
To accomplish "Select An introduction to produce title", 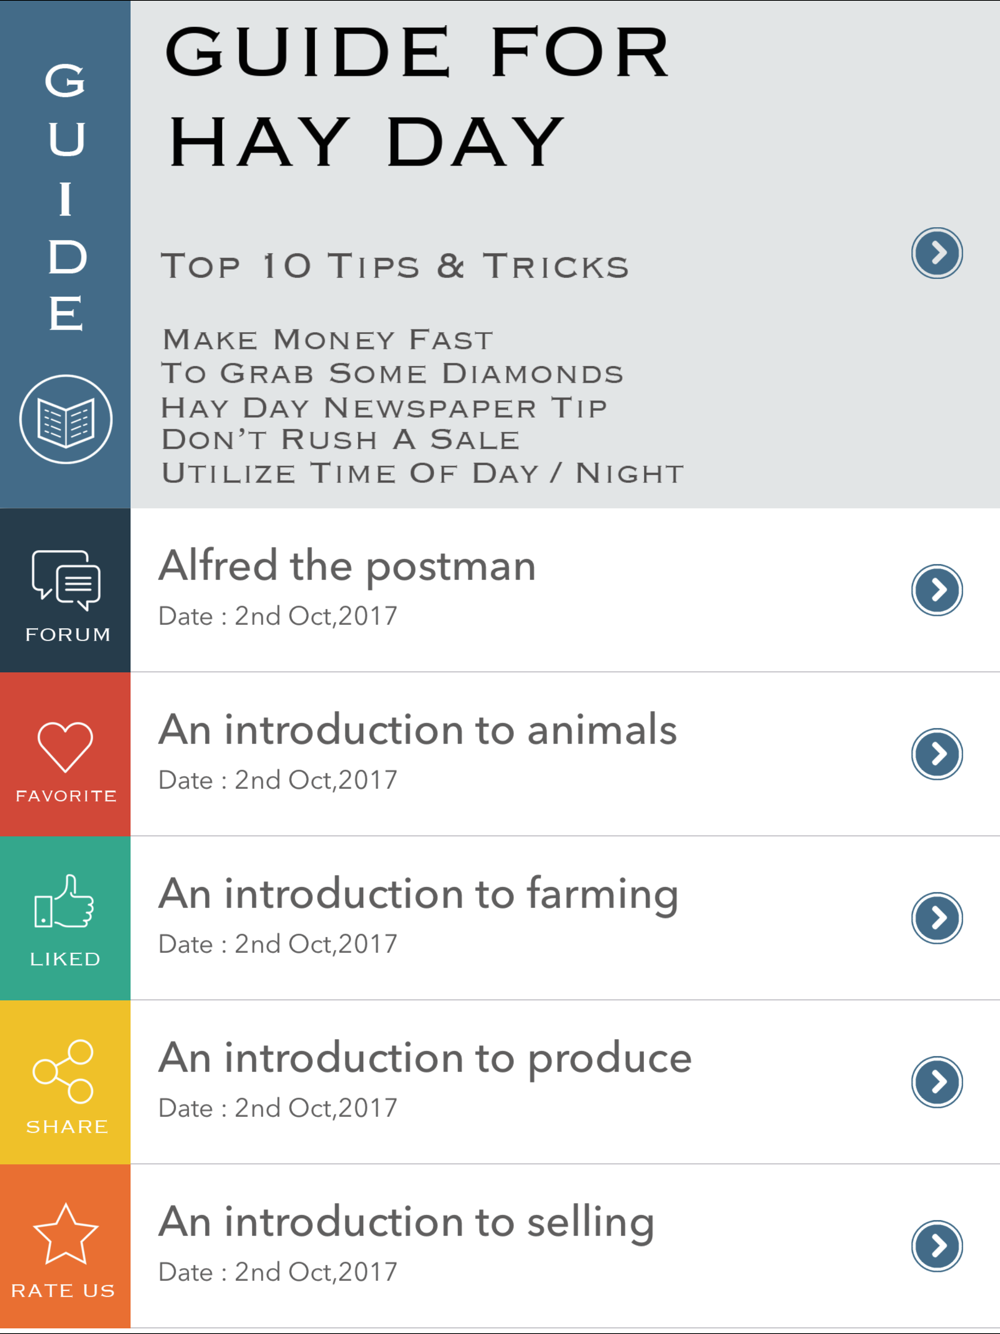I will pyautogui.click(x=426, y=1060).
